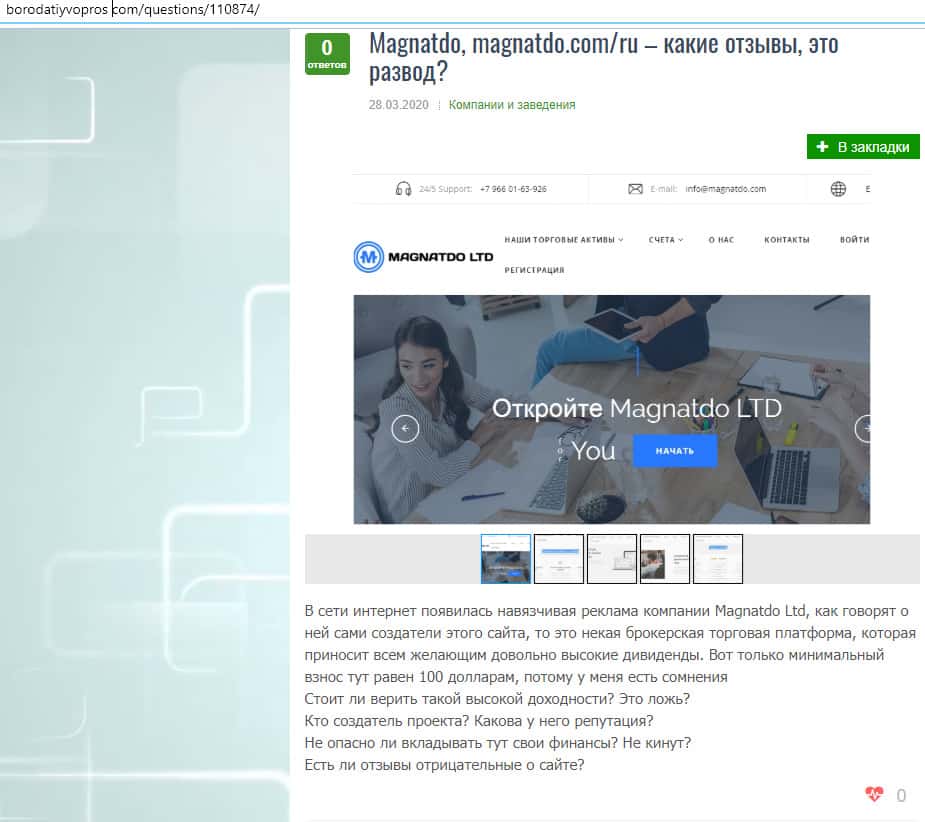Click the next slide arrow on banner
Image resolution: width=925 pixels, height=822 pixels.
[863, 428]
